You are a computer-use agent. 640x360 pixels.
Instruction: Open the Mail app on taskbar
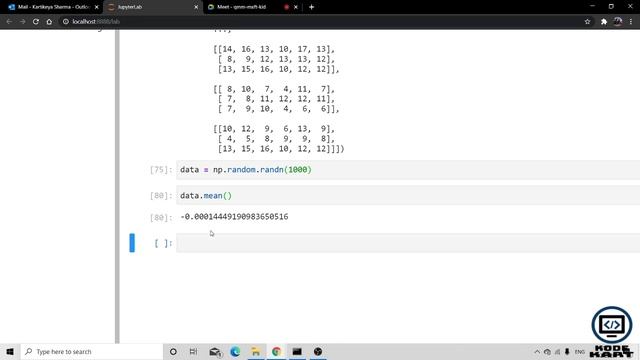click(215, 351)
